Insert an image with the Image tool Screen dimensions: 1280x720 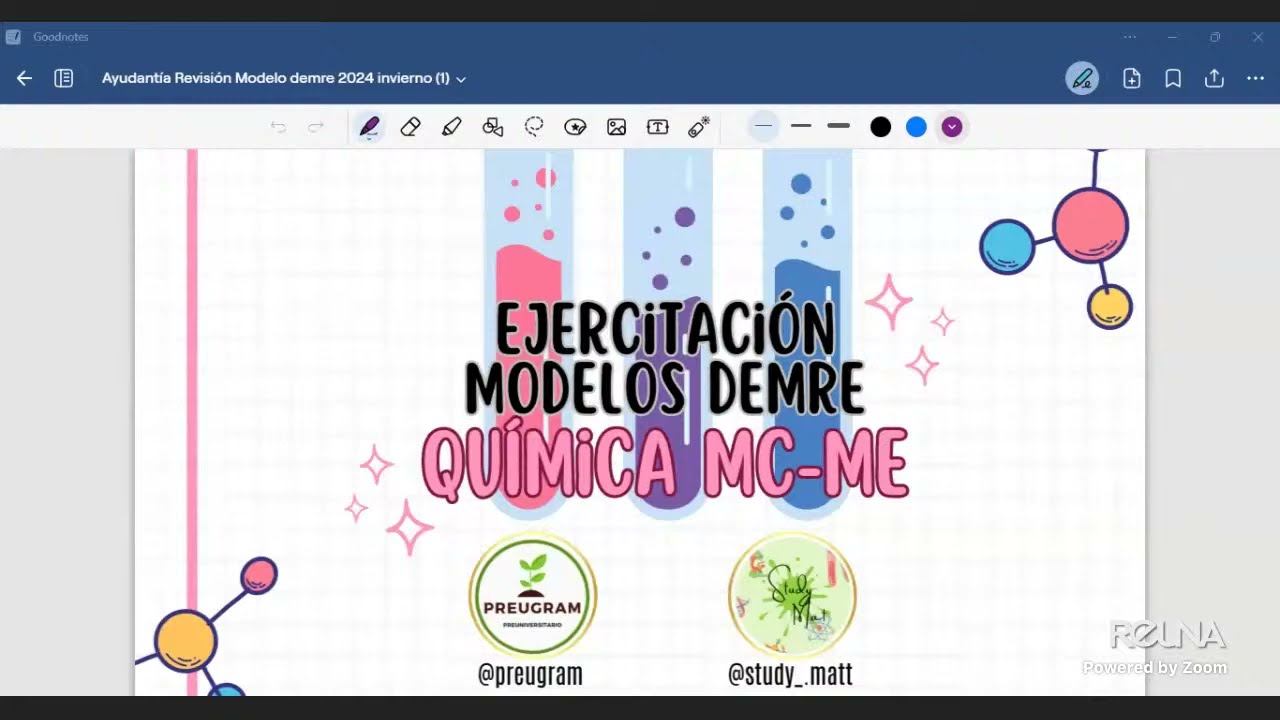tap(616, 127)
